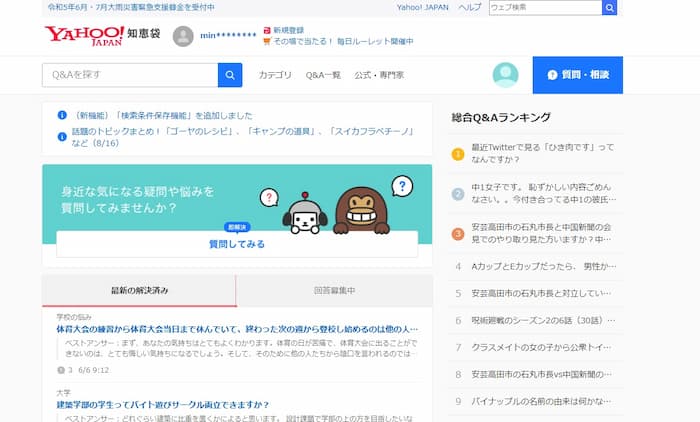The height and width of the screenshot is (422, 700).
Task: Open rank 3 item about 石丸市長と中国新聞の会見
Action: click(x=542, y=233)
